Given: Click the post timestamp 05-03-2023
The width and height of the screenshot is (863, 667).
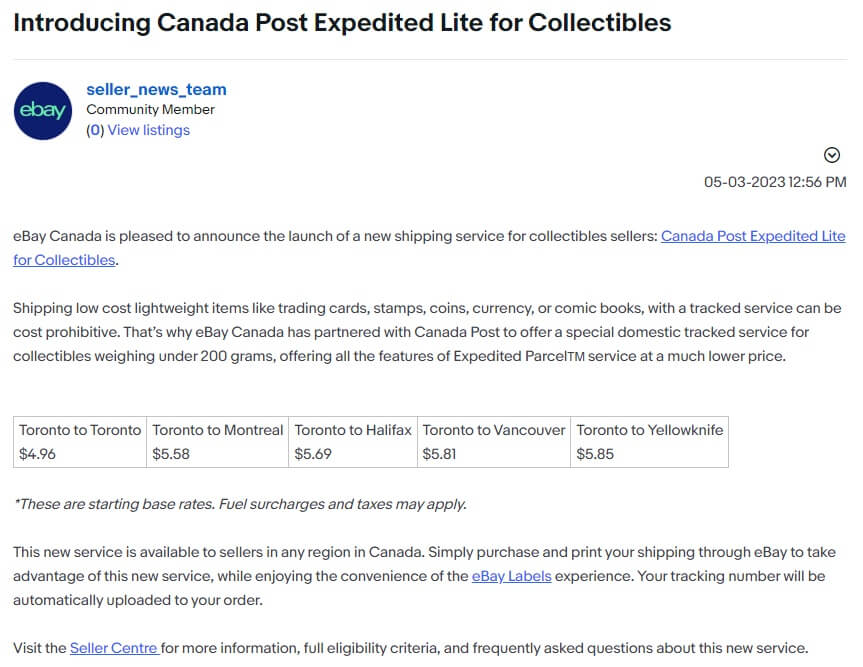Looking at the screenshot, I should pyautogui.click(x=774, y=182).
